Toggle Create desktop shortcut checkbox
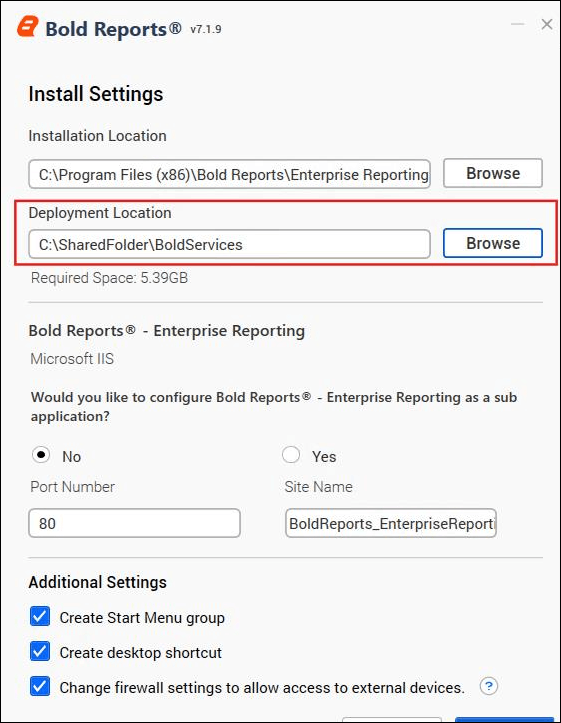This screenshot has height=723, width=561. 40,652
